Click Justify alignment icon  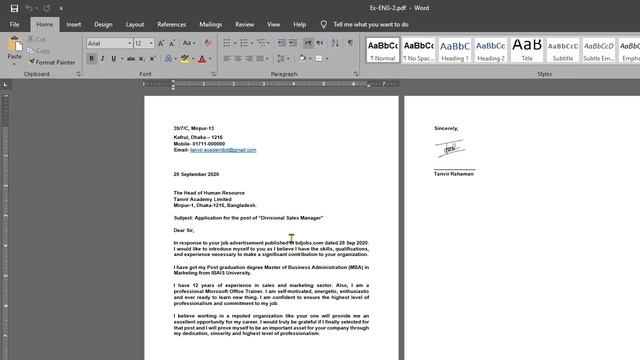click(260, 59)
